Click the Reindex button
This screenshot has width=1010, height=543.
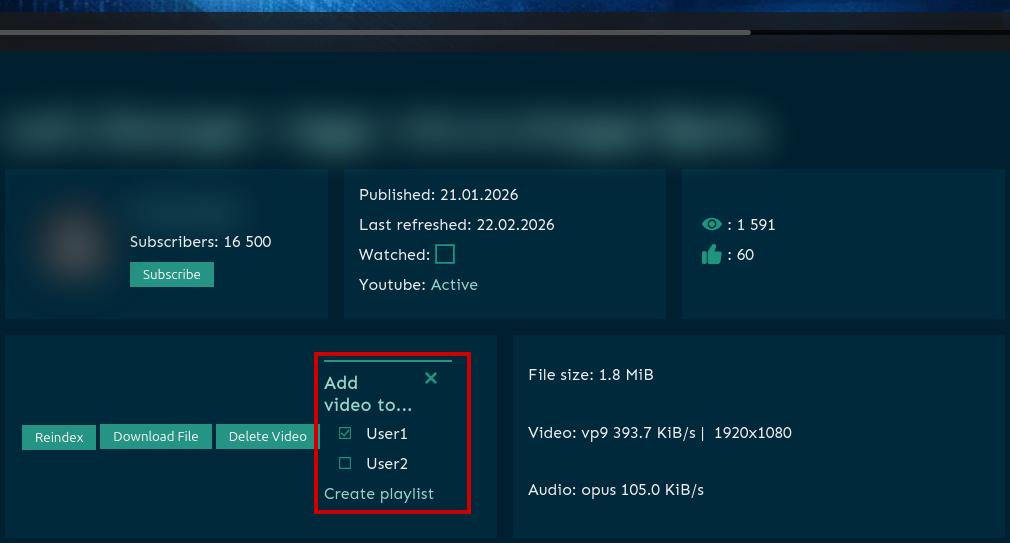[x=59, y=437]
